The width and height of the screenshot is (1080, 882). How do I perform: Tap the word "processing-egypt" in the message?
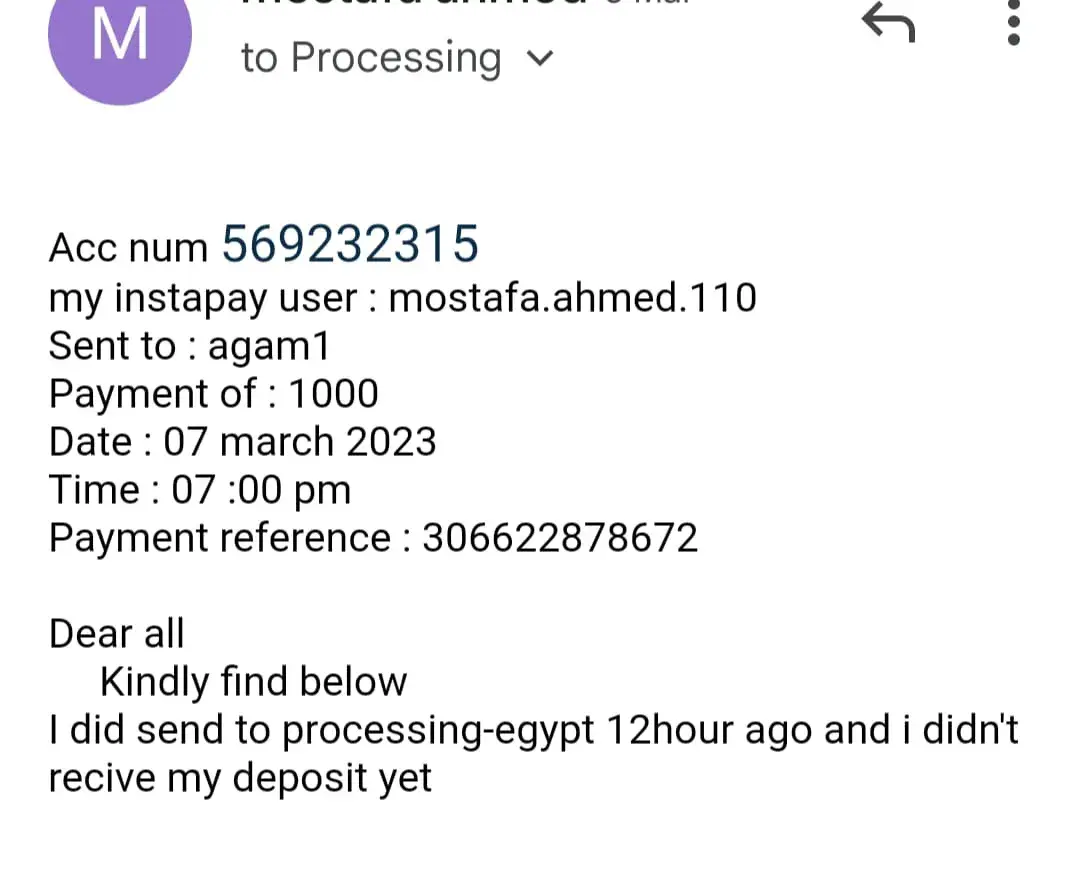439,731
